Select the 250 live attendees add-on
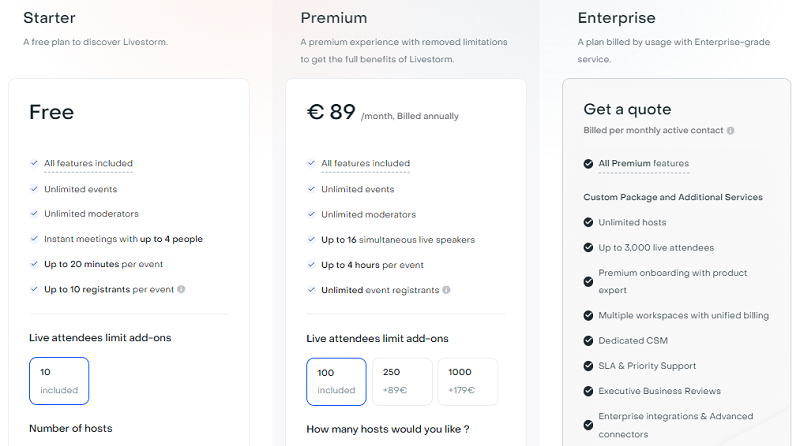 point(402,382)
